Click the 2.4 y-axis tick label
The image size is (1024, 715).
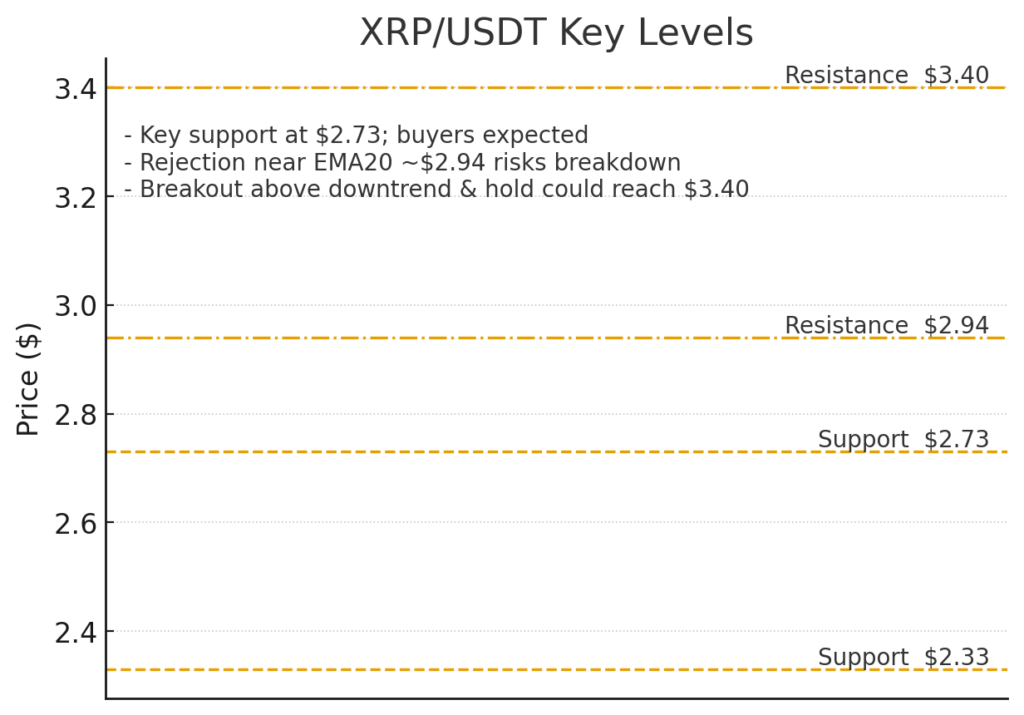(x=76, y=633)
